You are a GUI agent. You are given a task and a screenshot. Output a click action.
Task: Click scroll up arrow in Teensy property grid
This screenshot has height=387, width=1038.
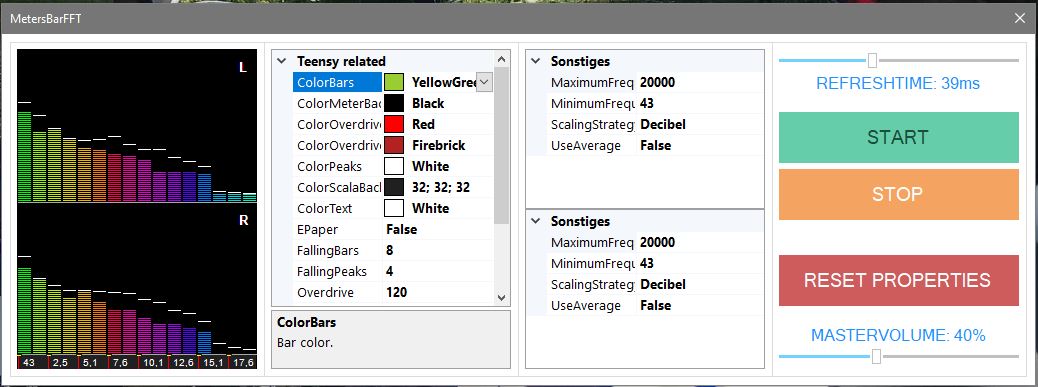point(501,59)
